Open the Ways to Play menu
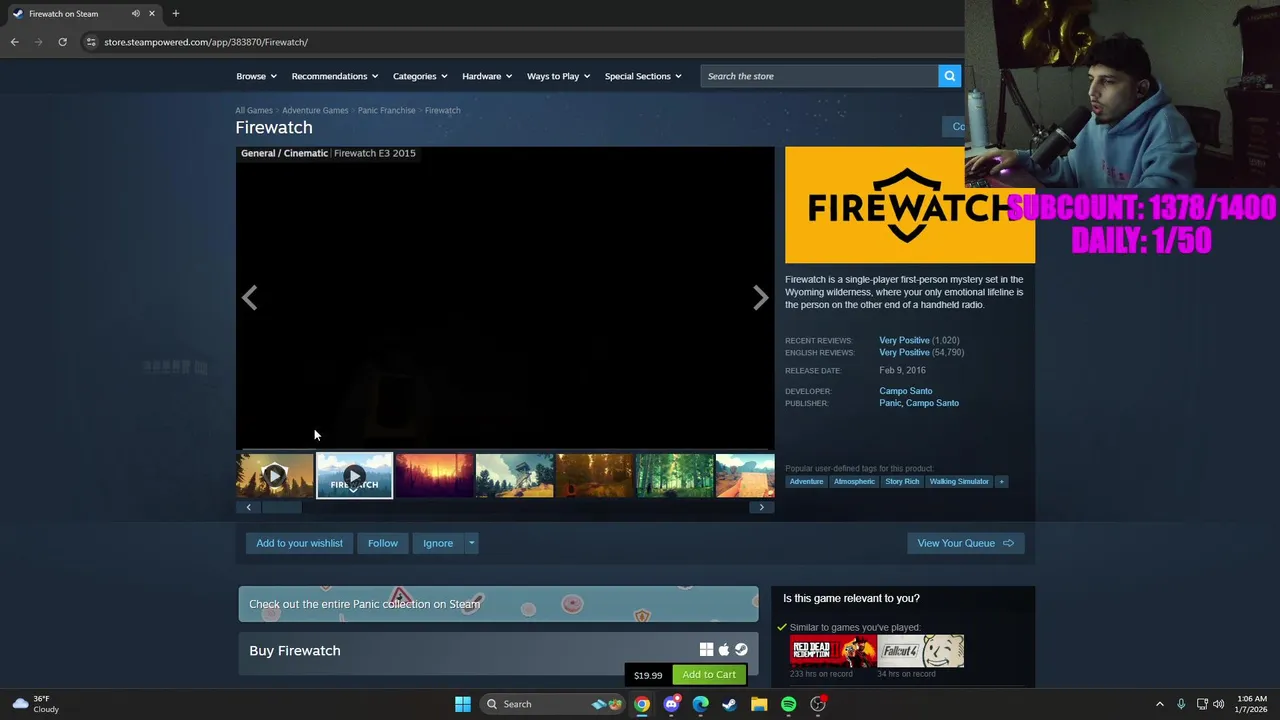Screen dimensions: 1280x720 [x=558, y=76]
